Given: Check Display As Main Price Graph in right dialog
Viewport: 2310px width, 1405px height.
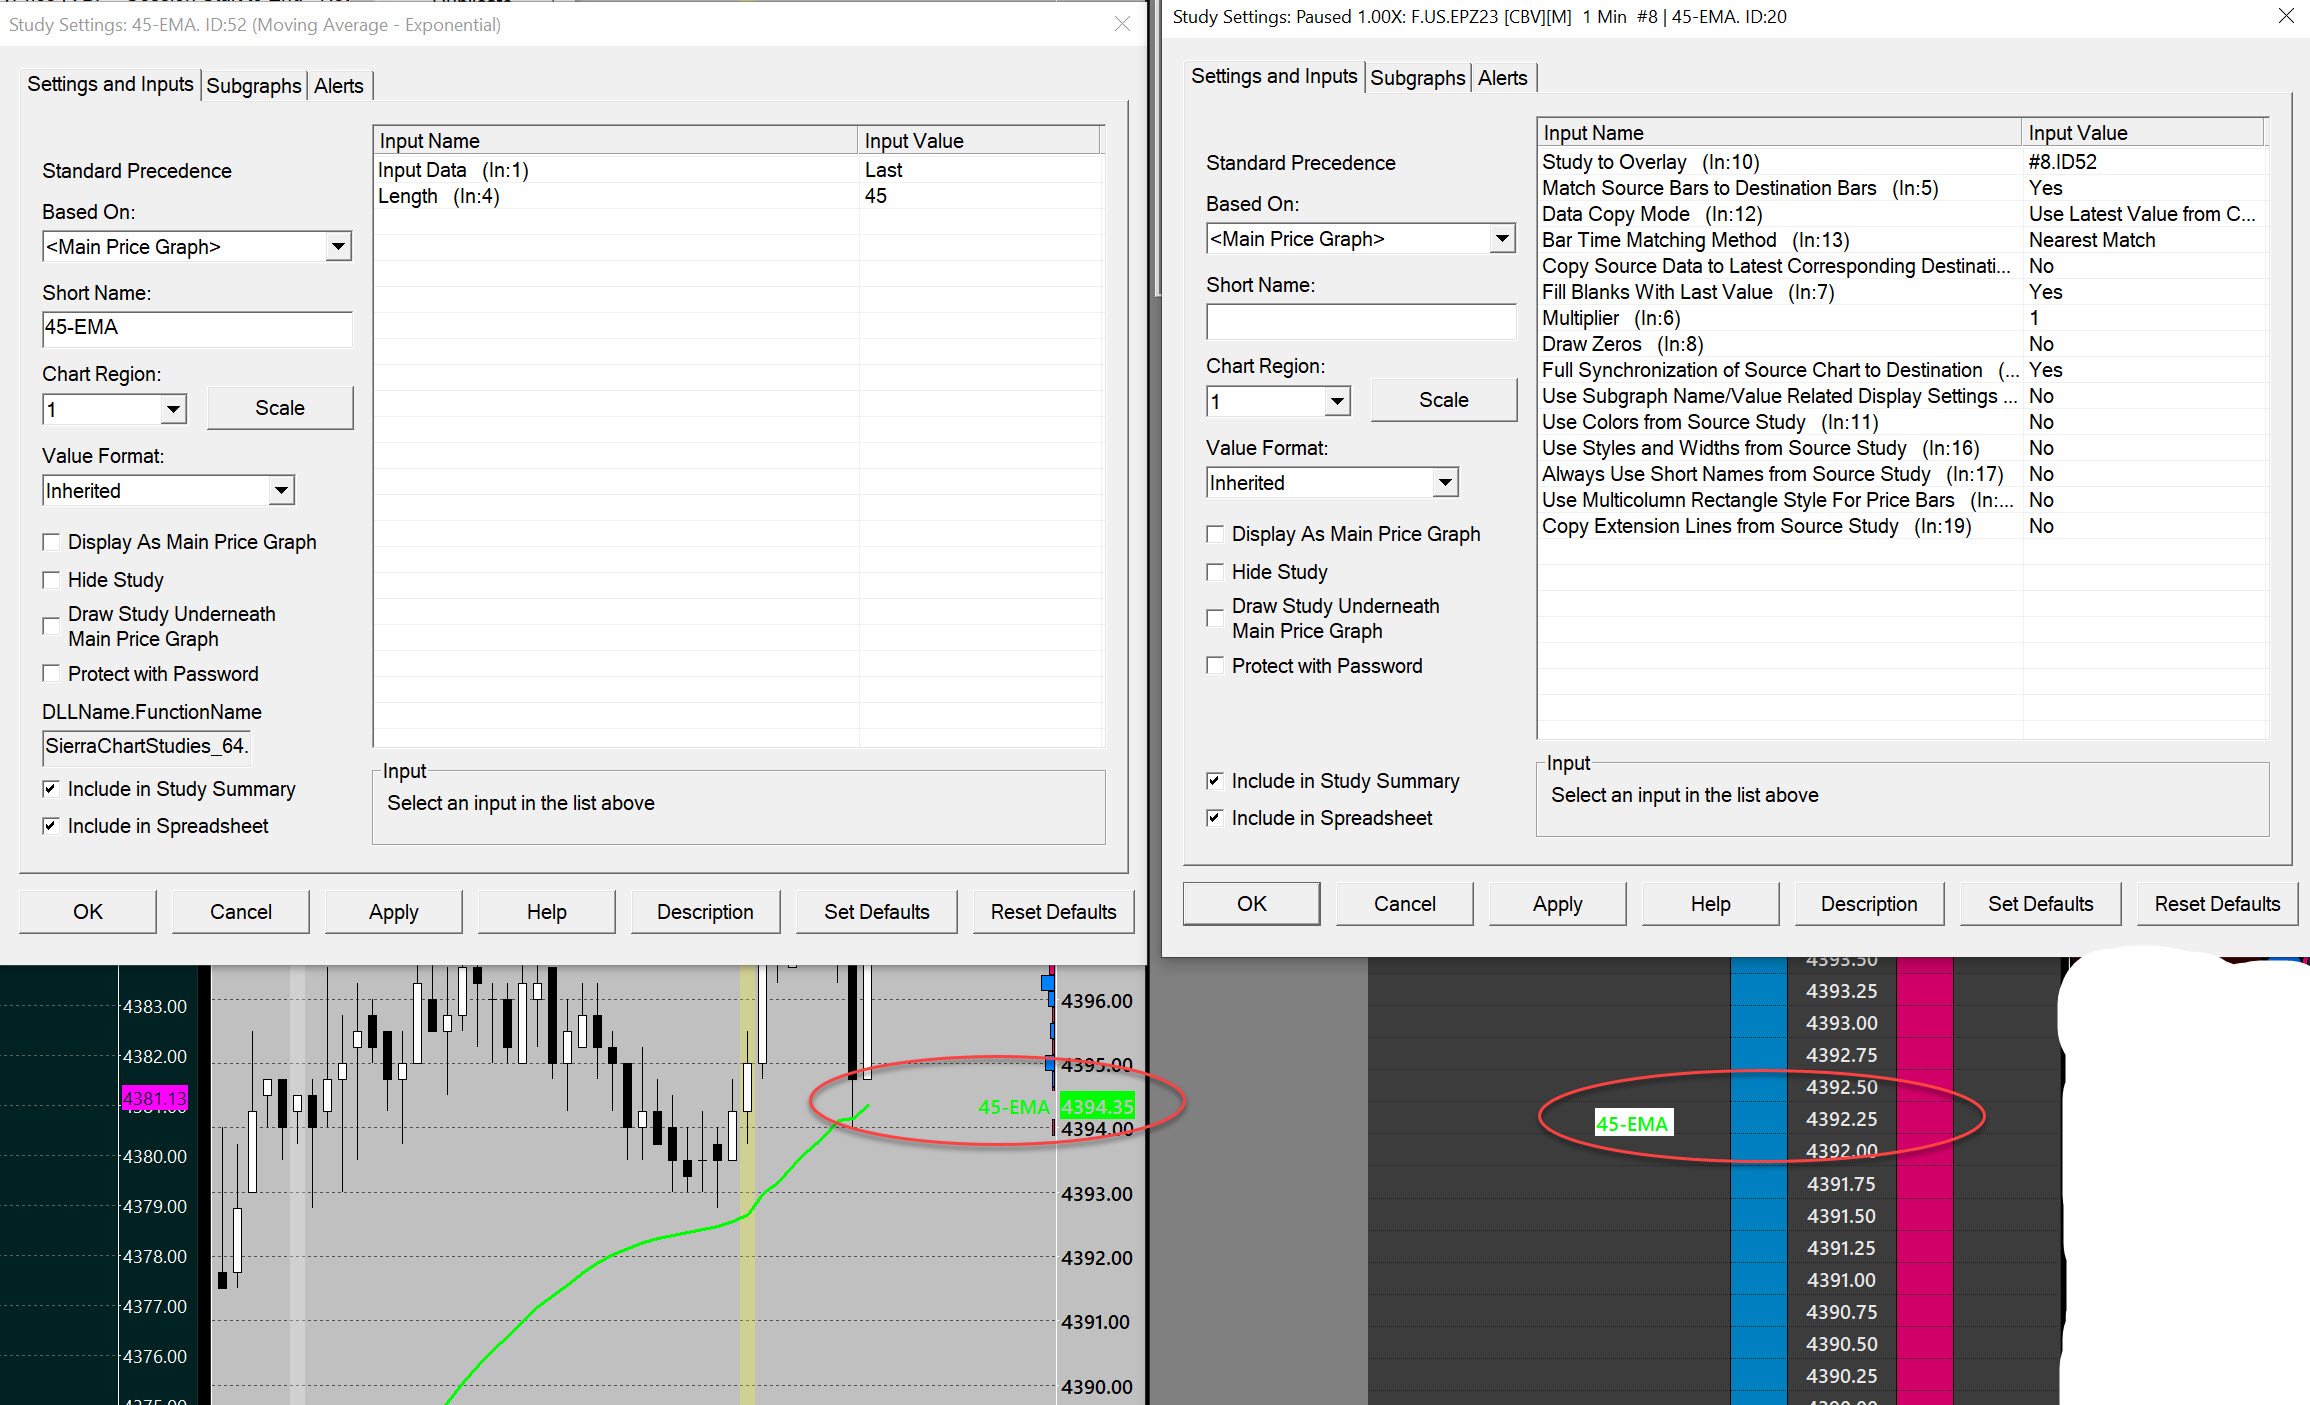Looking at the screenshot, I should (1215, 534).
